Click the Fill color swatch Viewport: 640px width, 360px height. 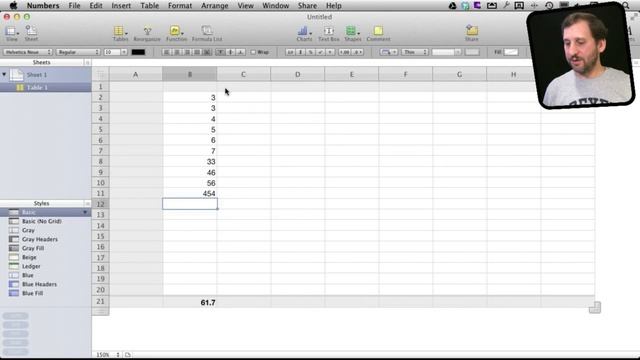pyautogui.click(x=511, y=52)
